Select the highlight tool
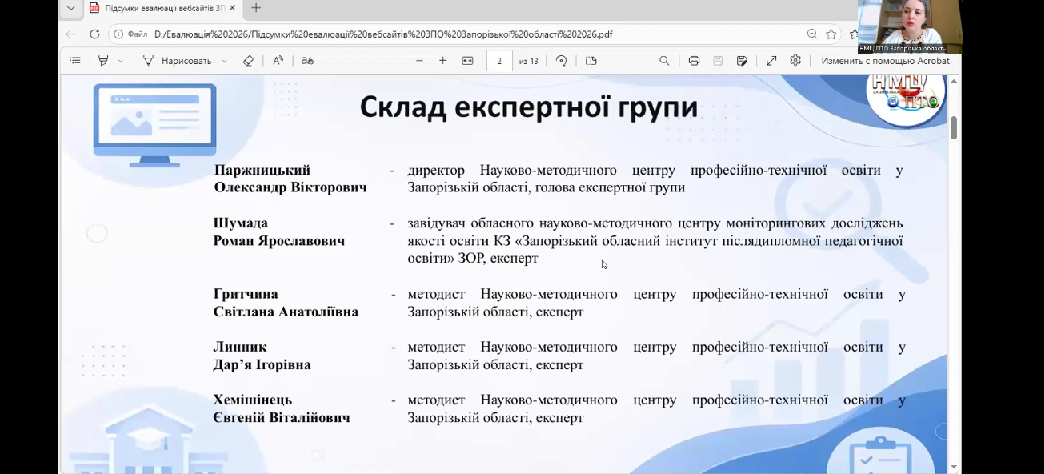This screenshot has width=1044, height=474. pos(103,61)
